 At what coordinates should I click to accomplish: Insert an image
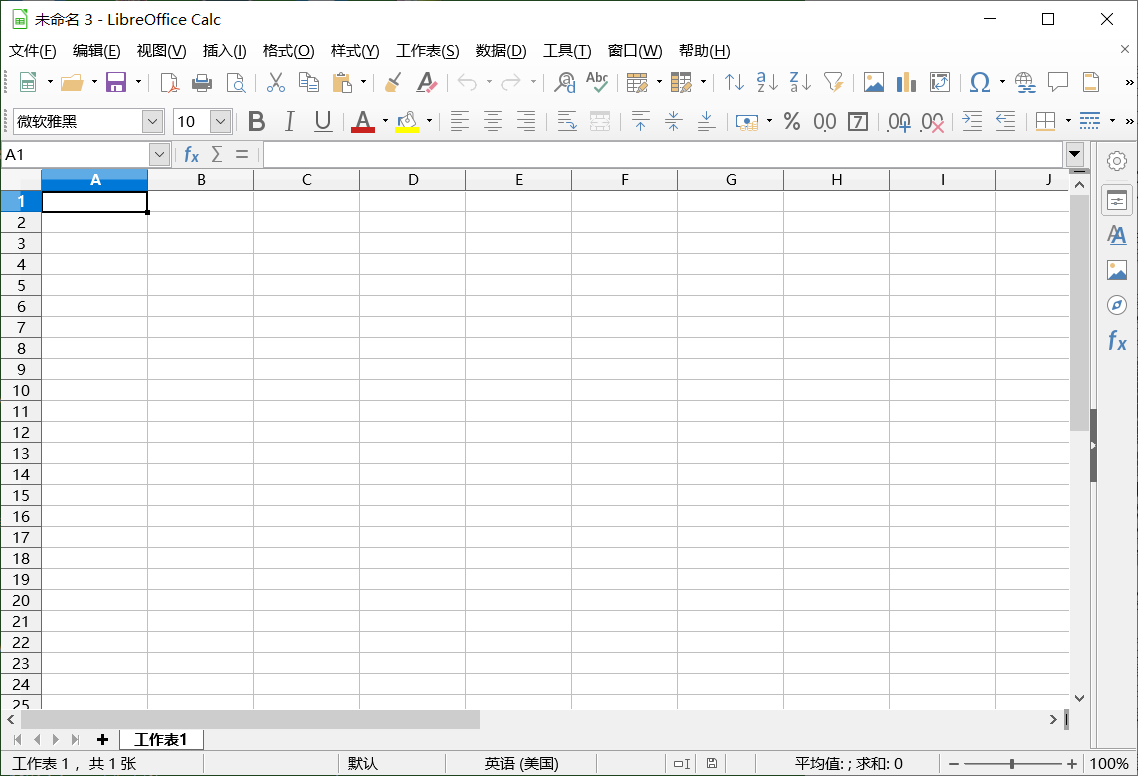tap(875, 82)
